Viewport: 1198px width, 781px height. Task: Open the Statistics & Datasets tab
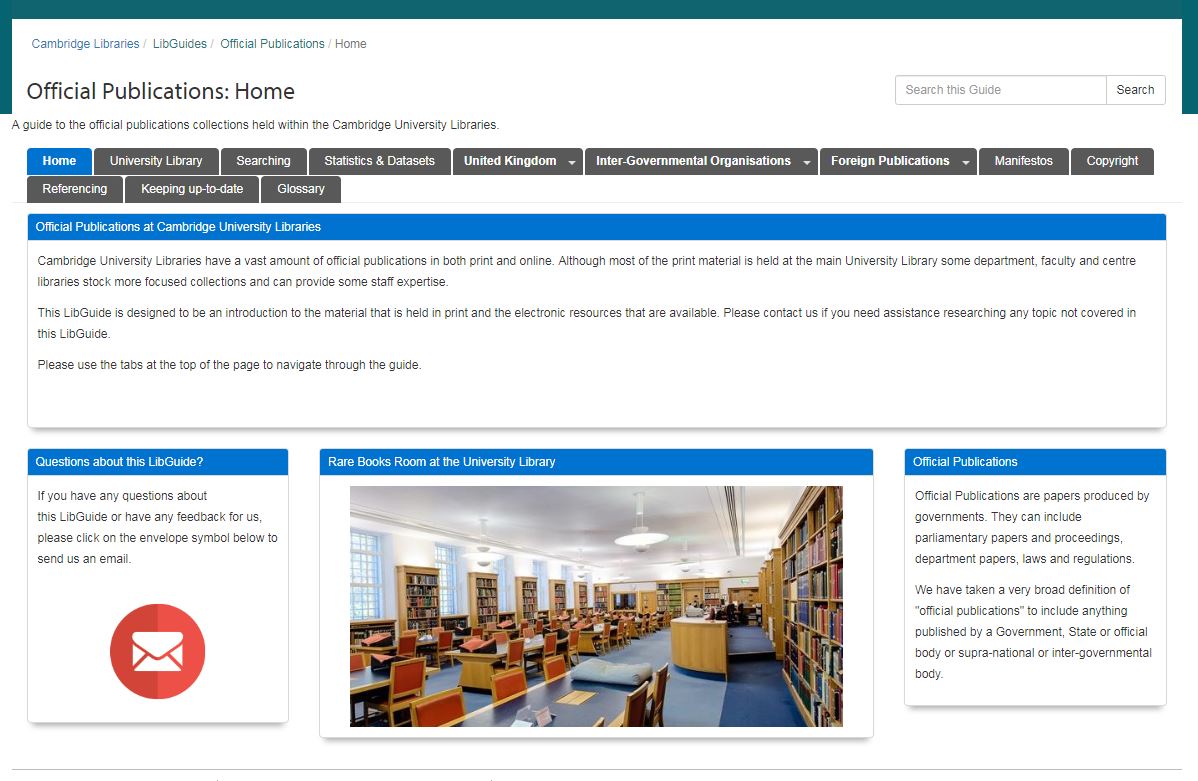coord(379,161)
